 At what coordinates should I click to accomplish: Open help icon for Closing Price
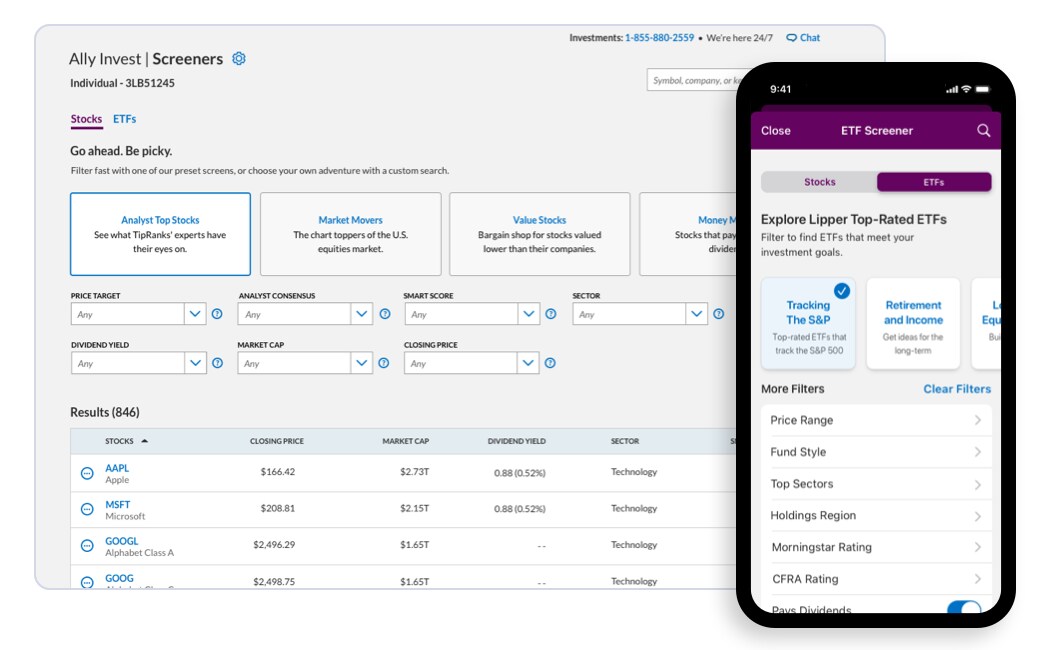pyautogui.click(x=550, y=363)
